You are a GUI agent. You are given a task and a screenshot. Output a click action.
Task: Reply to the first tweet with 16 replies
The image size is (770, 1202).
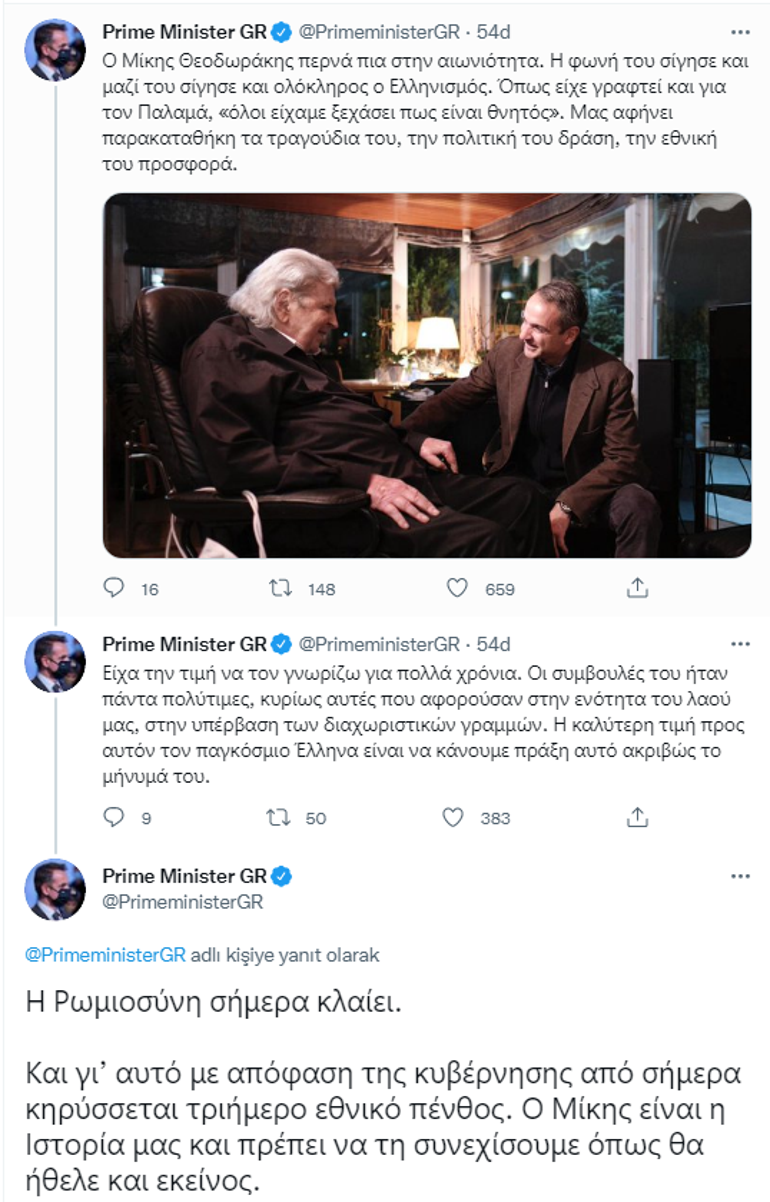(115, 589)
